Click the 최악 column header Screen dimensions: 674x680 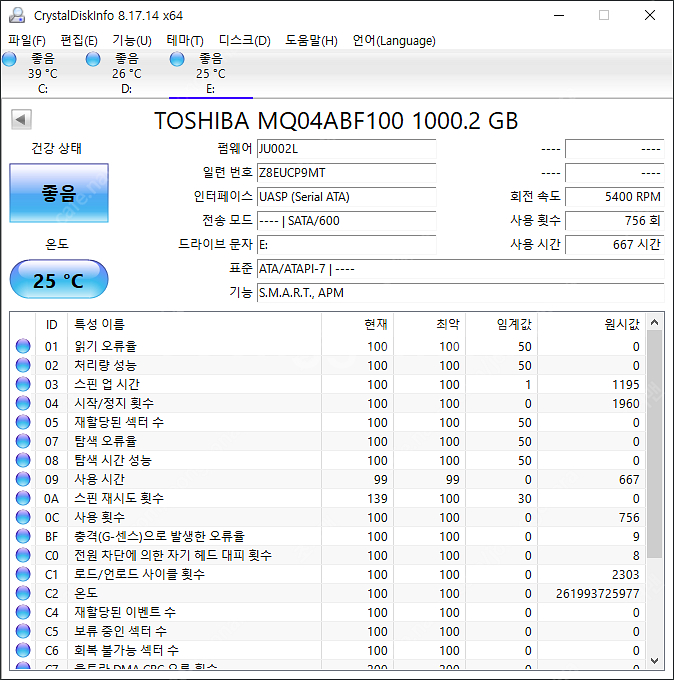coord(429,324)
